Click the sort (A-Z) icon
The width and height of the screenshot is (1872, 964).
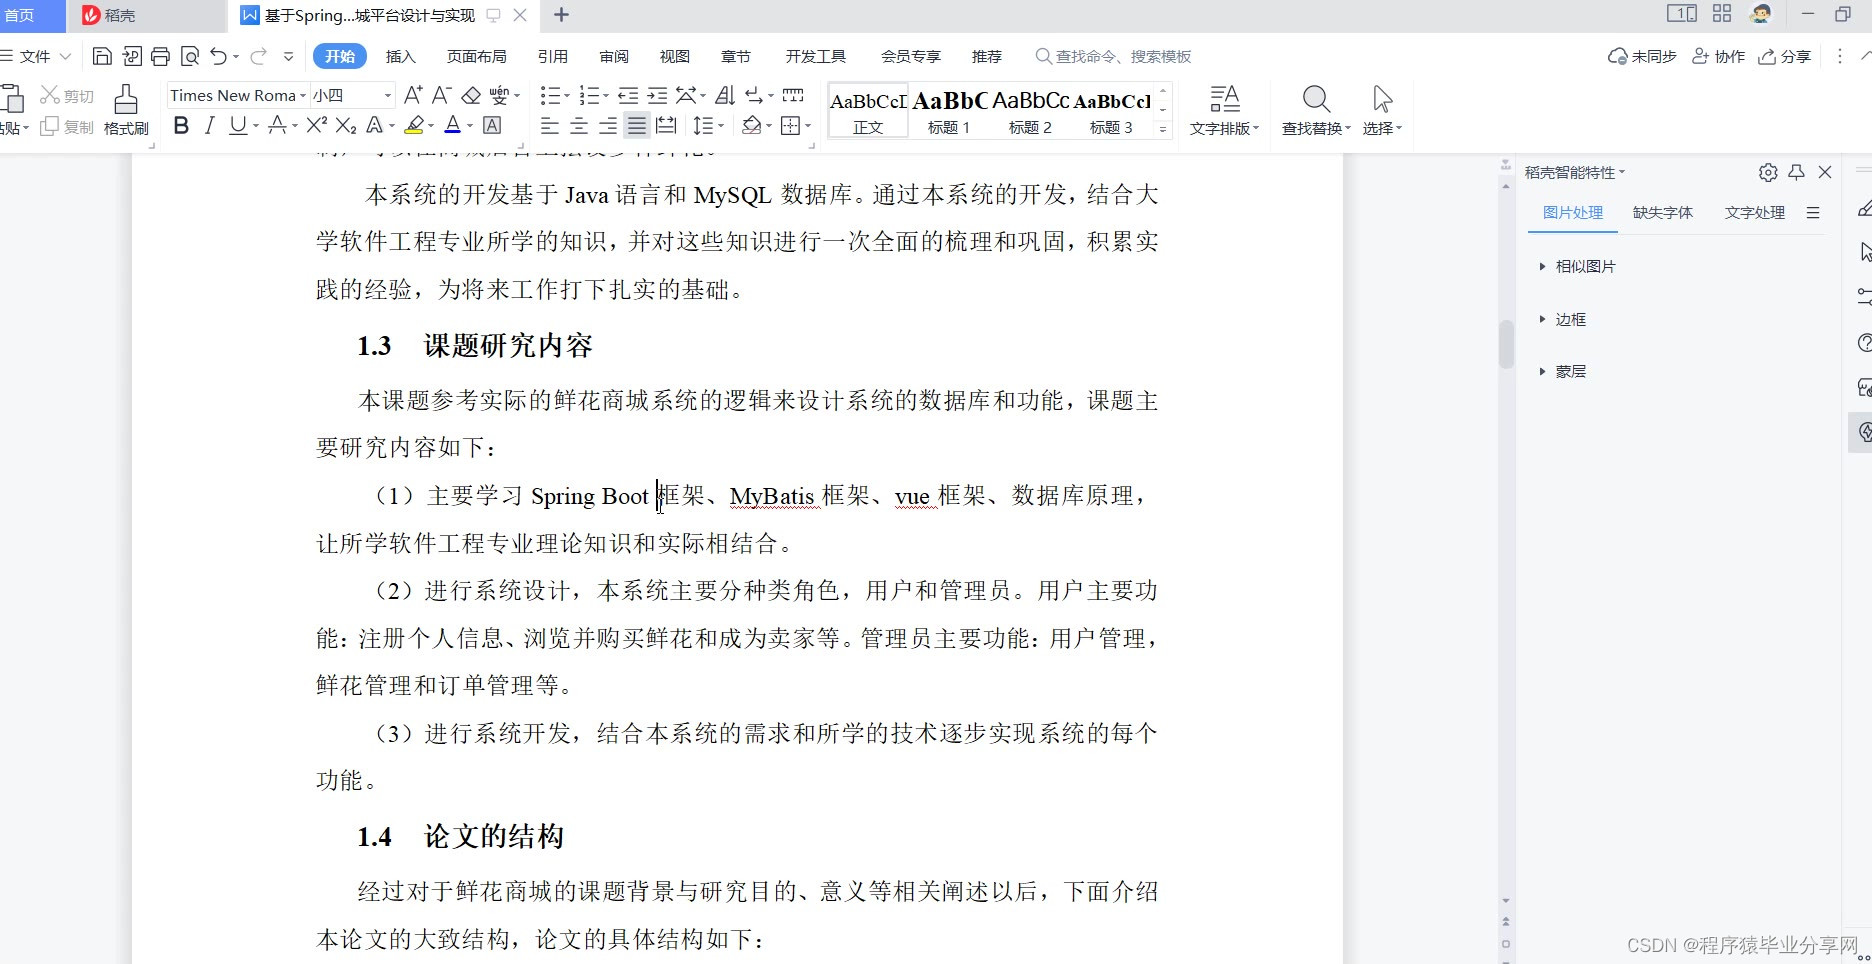[726, 95]
